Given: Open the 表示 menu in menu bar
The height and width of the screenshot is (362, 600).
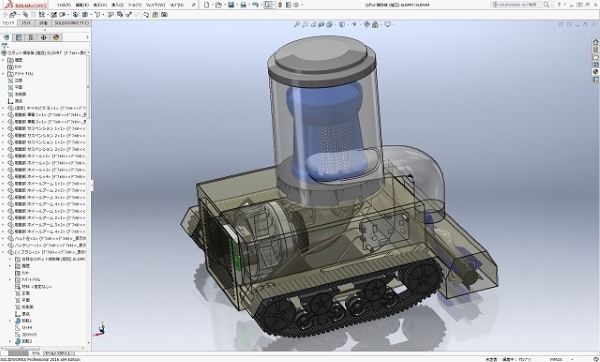Looking at the screenshot, I should click(100, 5).
